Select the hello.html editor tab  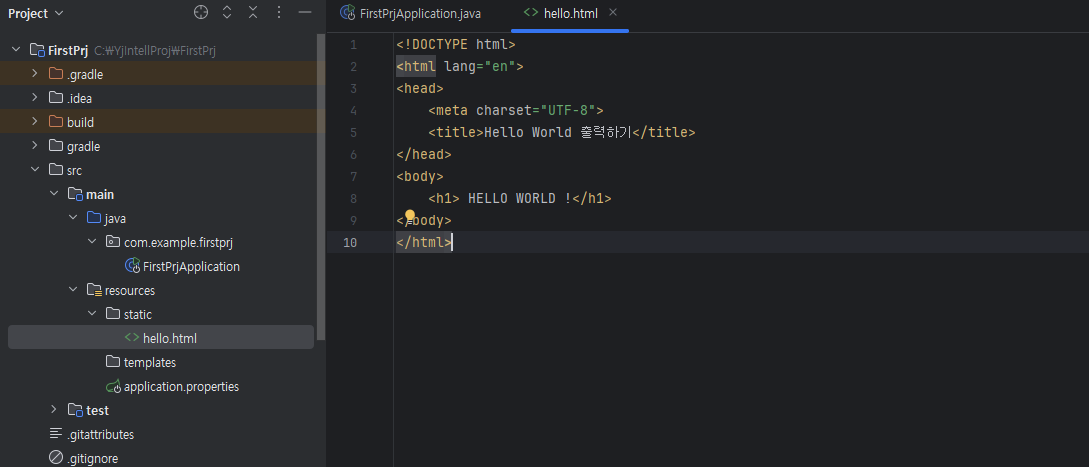(571, 14)
